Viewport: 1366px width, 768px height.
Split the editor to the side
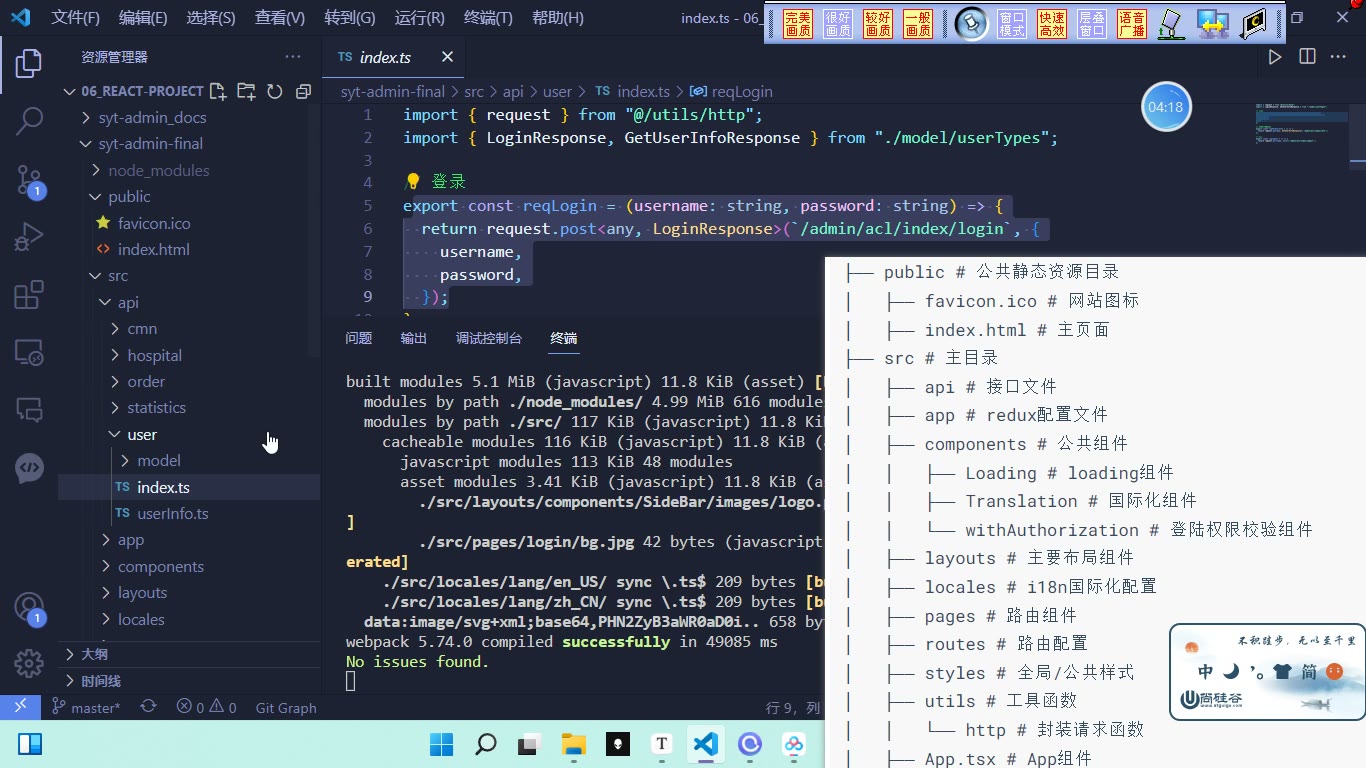tap(1307, 57)
